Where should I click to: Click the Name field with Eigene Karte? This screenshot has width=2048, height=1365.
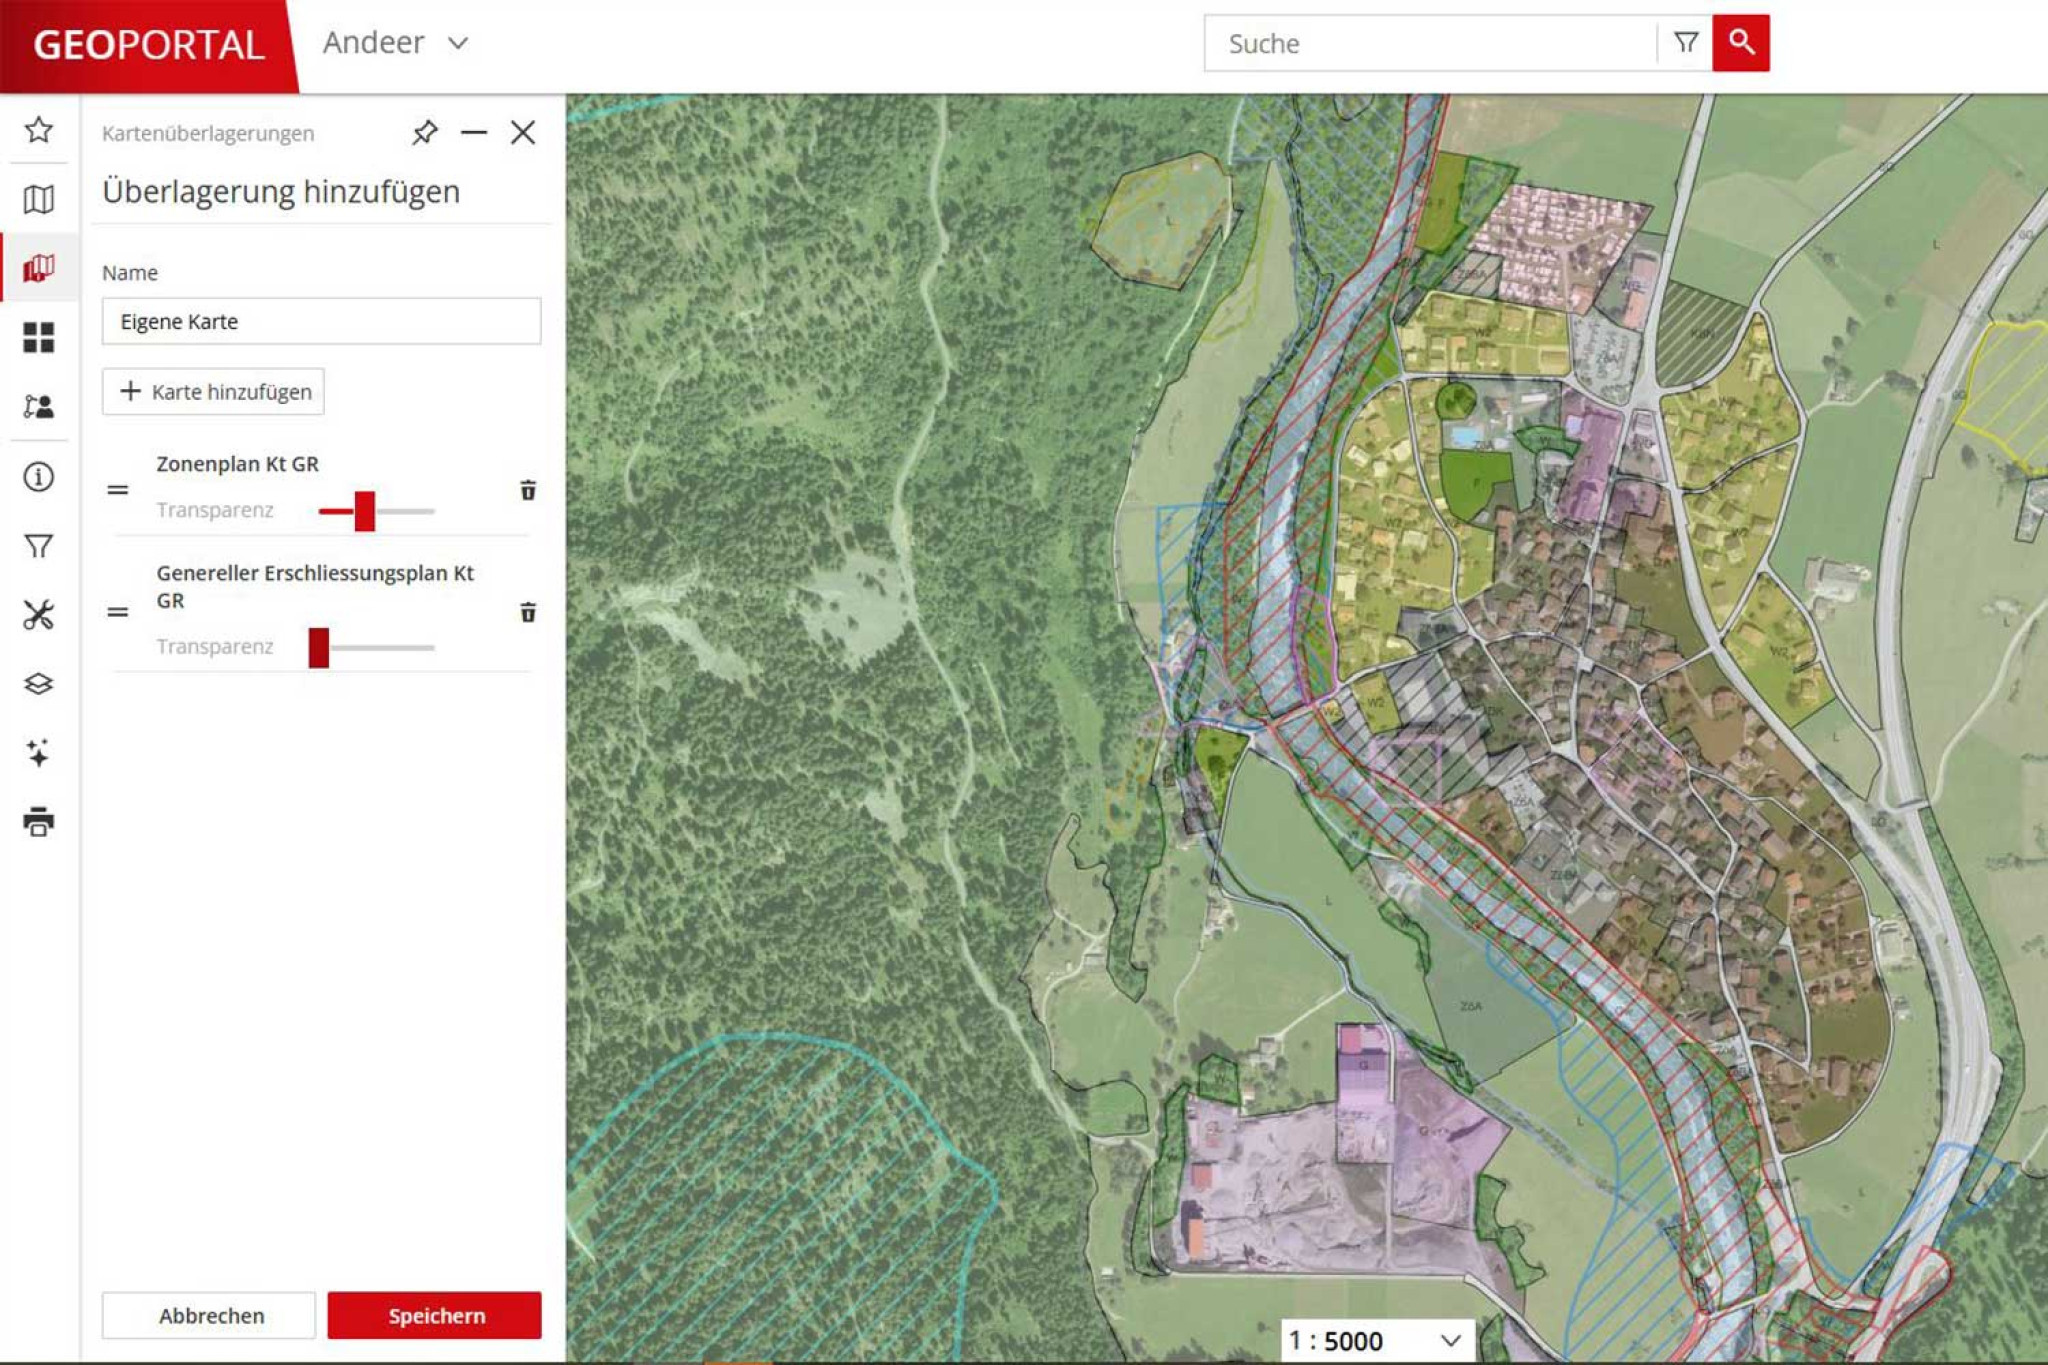(321, 321)
